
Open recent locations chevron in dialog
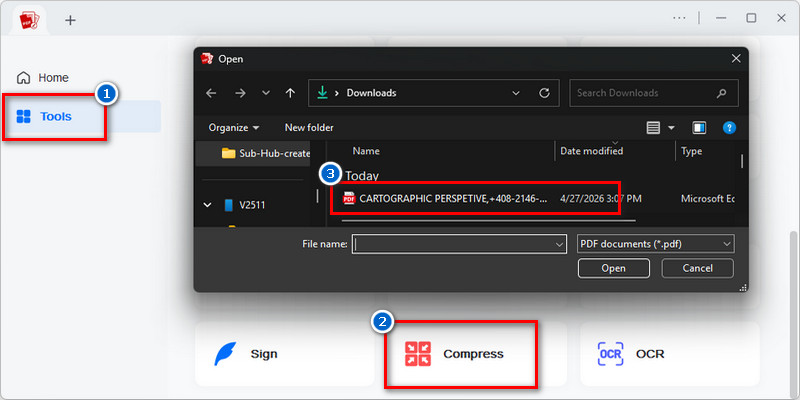[x=266, y=93]
